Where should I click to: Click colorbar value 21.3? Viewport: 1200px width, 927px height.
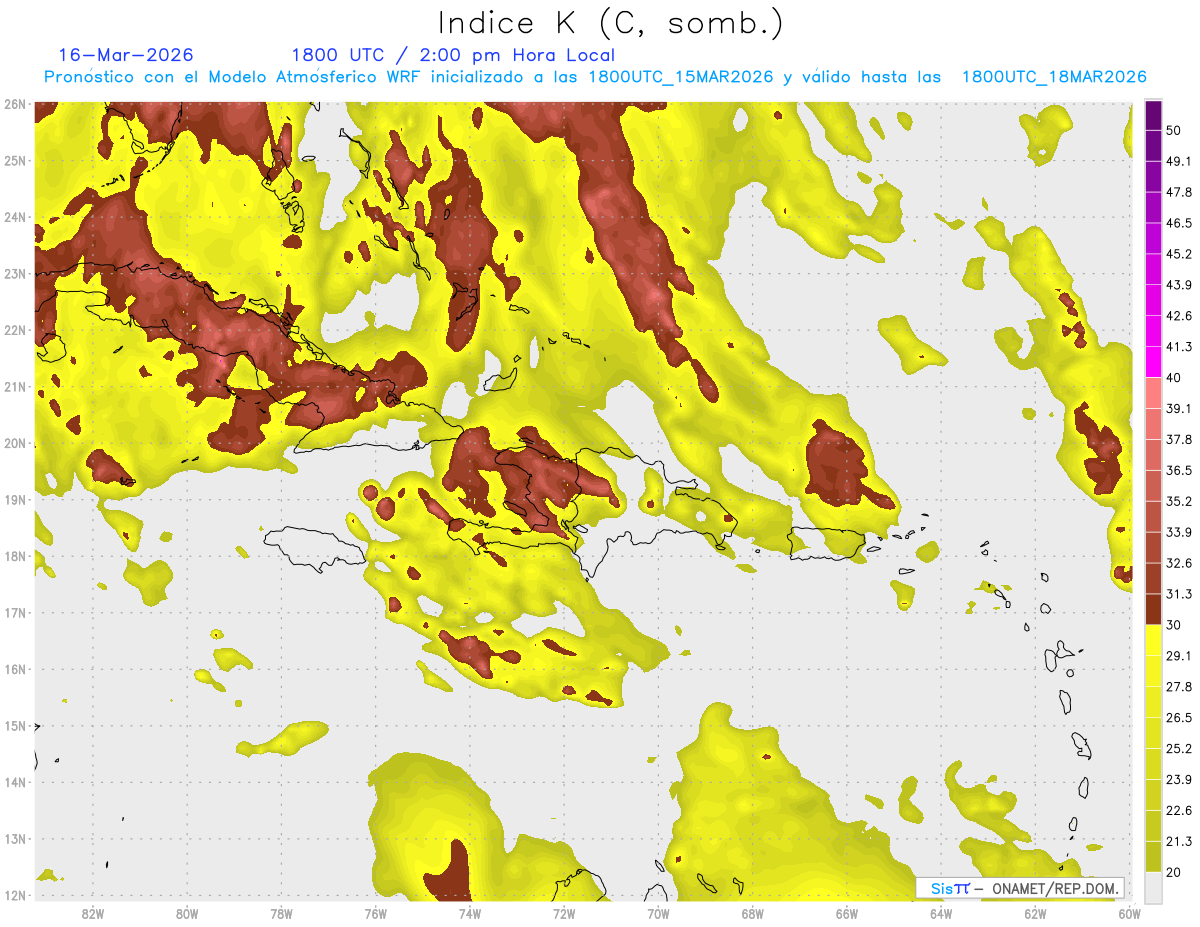click(x=1179, y=841)
